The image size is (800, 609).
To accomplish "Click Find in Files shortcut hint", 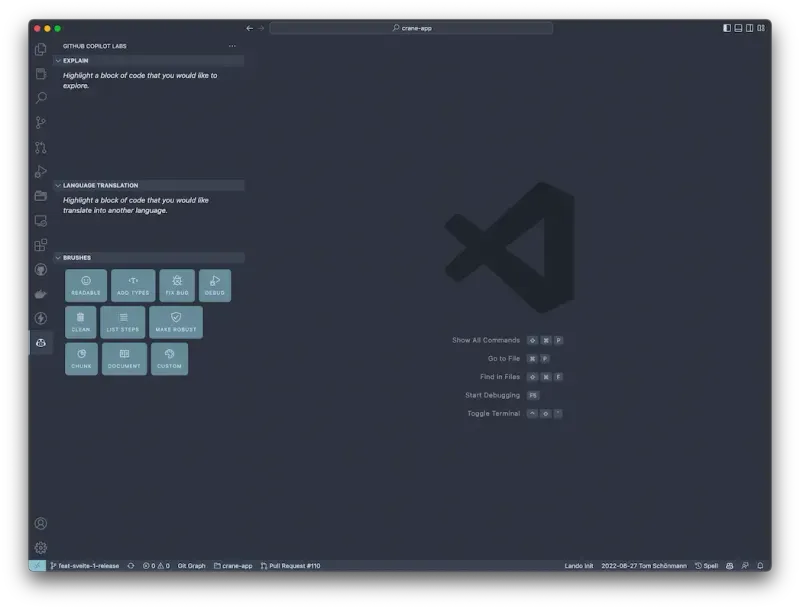I will (500, 377).
